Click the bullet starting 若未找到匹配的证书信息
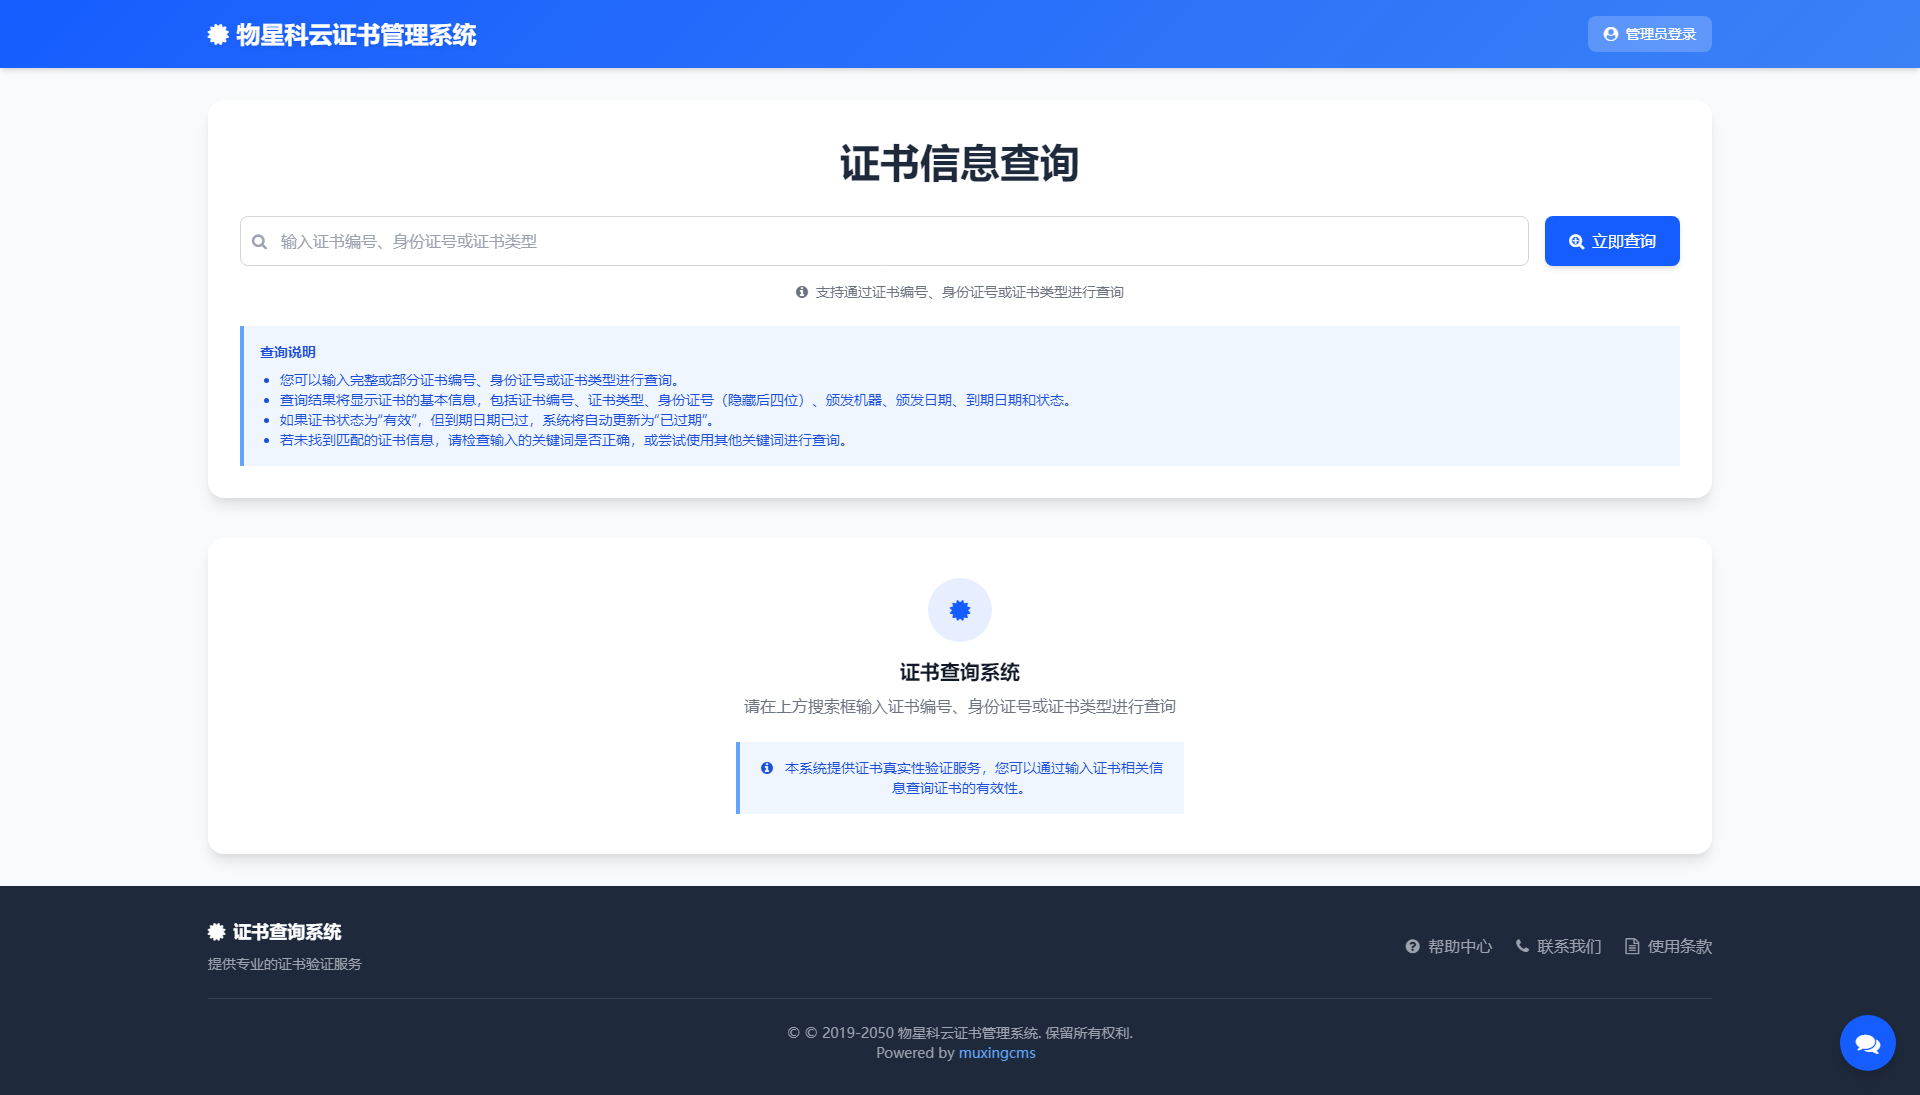Image resolution: width=1920 pixels, height=1095 pixels. tap(566, 440)
